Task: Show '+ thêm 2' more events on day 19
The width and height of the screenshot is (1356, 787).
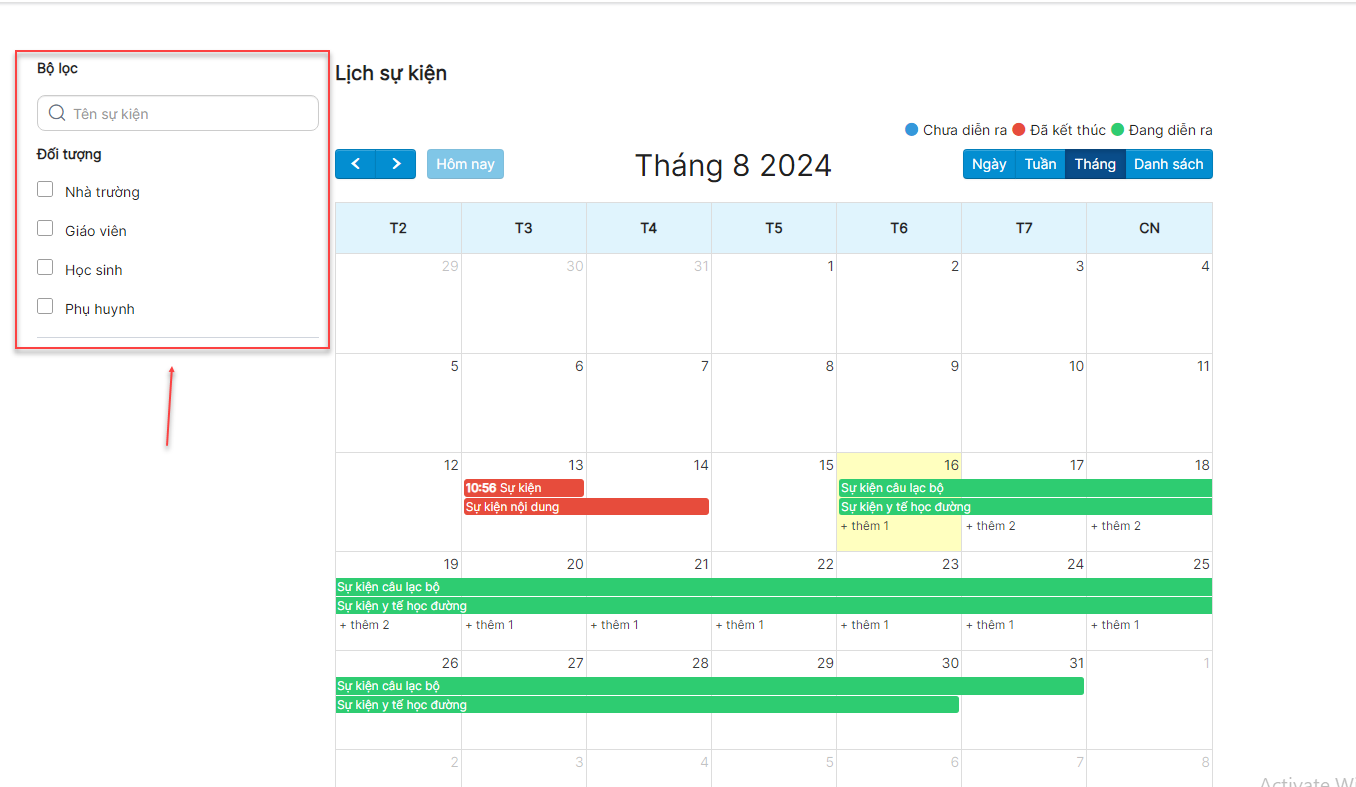Action: tap(365, 625)
